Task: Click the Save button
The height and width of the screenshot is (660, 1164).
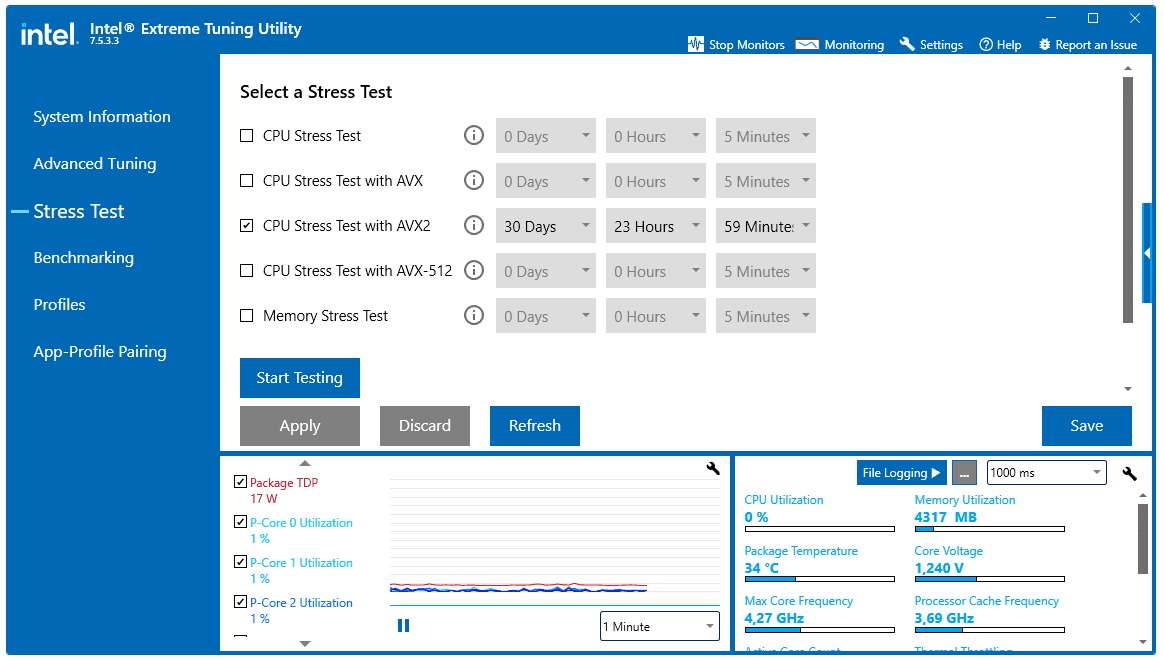Action: click(1087, 425)
